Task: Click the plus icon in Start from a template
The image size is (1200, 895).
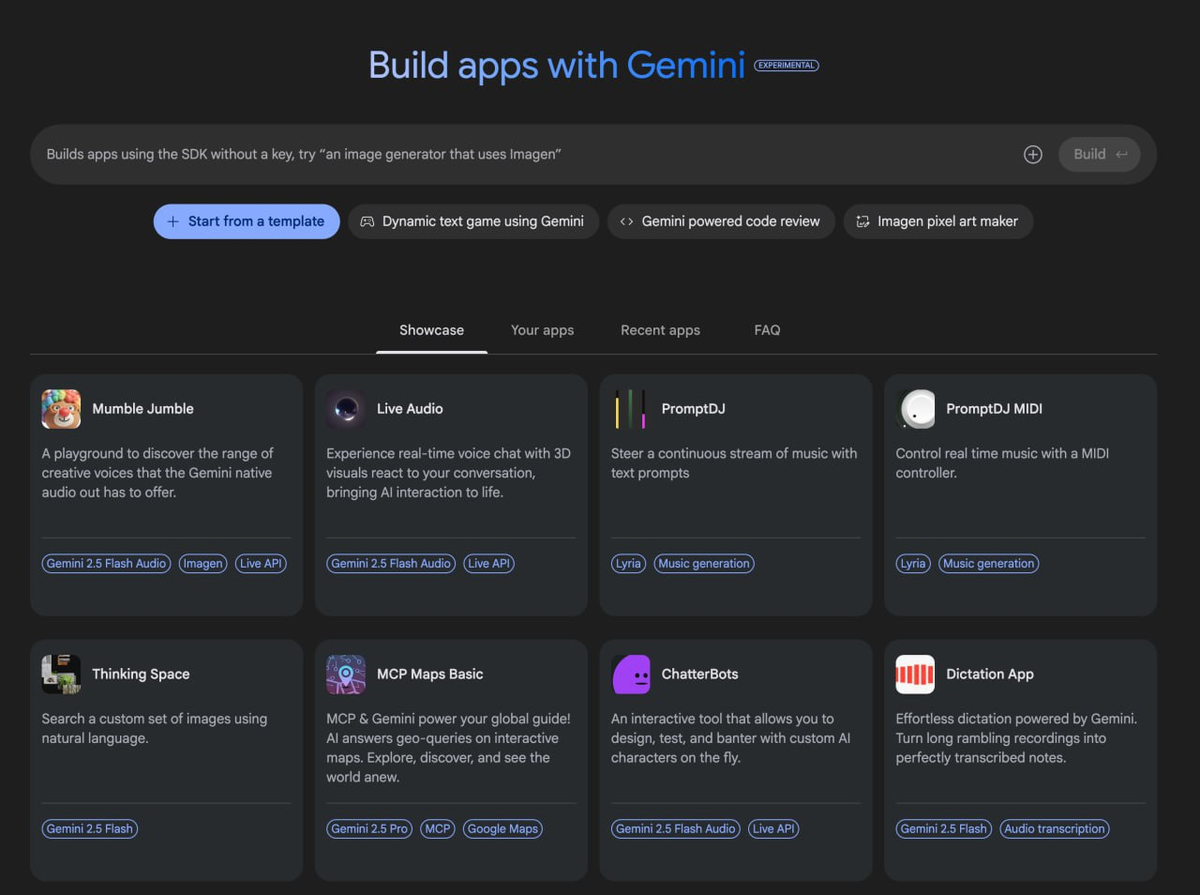Action: (173, 221)
